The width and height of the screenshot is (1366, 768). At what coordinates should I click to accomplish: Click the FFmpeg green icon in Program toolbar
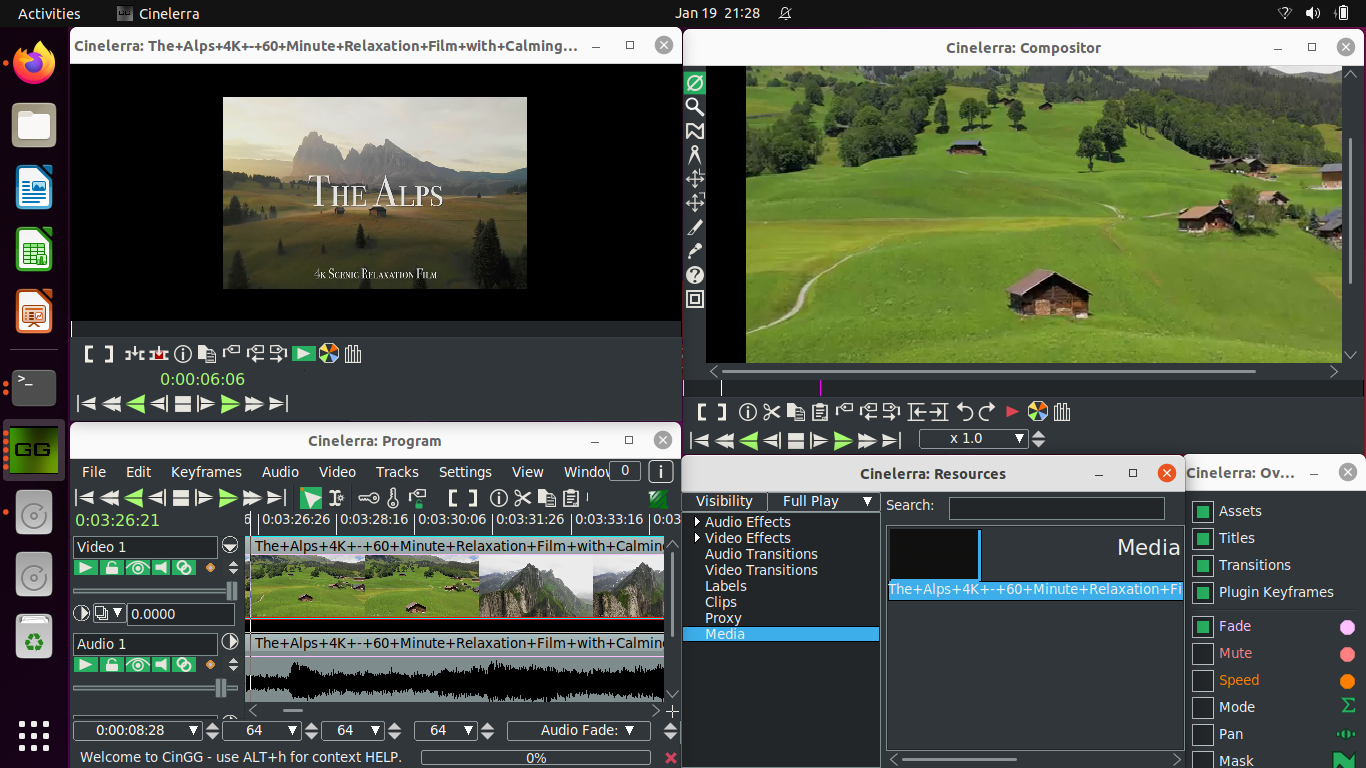[658, 498]
